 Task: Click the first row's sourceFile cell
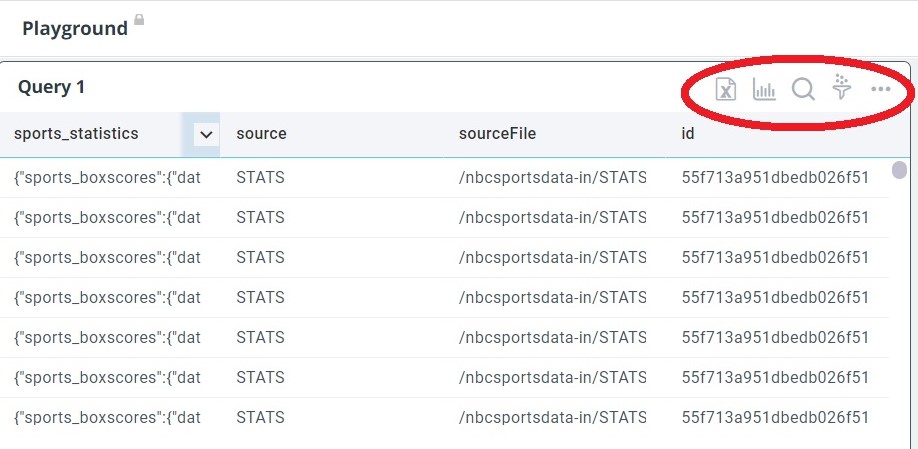click(552, 177)
